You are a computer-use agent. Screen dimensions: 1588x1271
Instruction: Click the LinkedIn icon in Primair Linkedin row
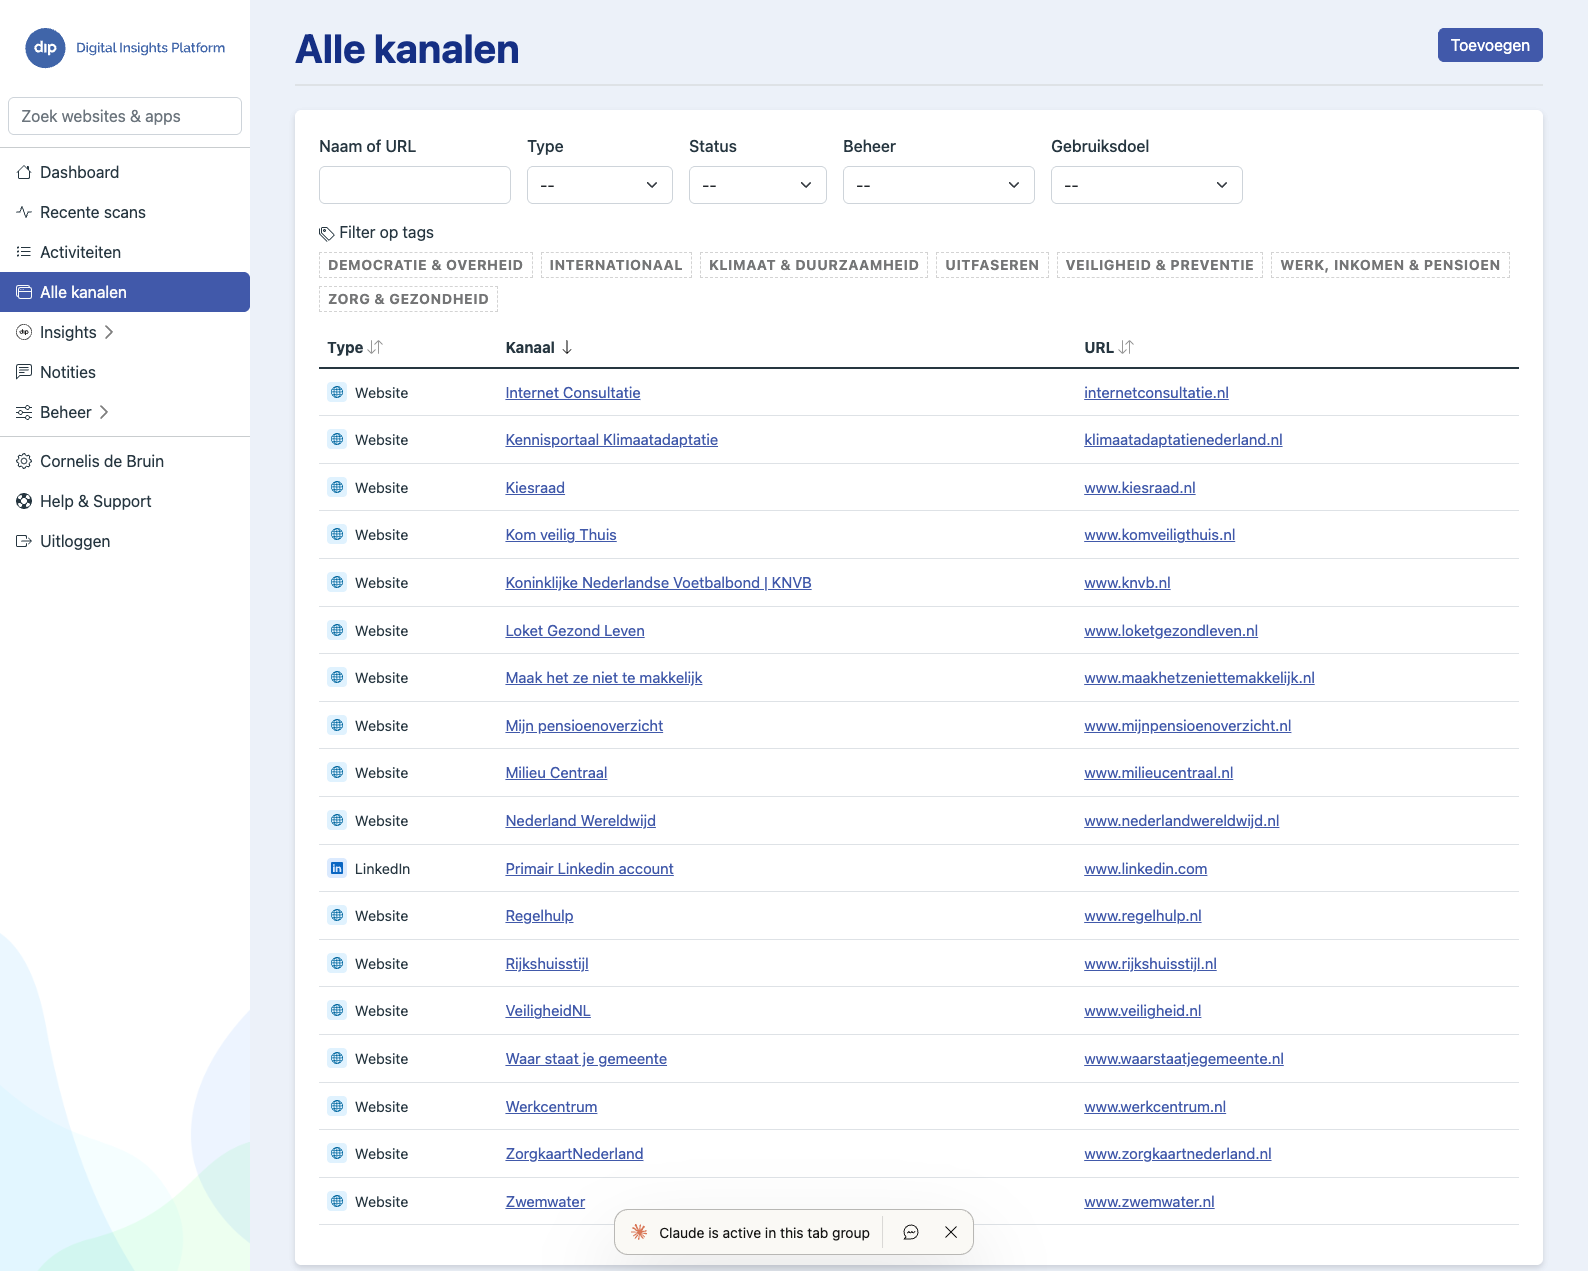coord(337,868)
